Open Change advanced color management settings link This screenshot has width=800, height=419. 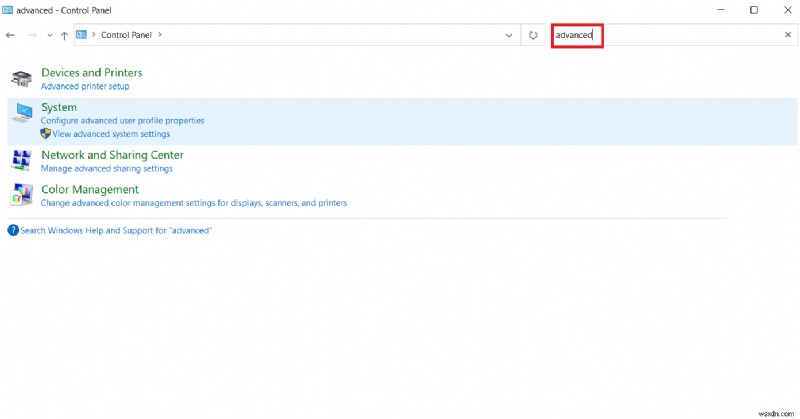(194, 203)
